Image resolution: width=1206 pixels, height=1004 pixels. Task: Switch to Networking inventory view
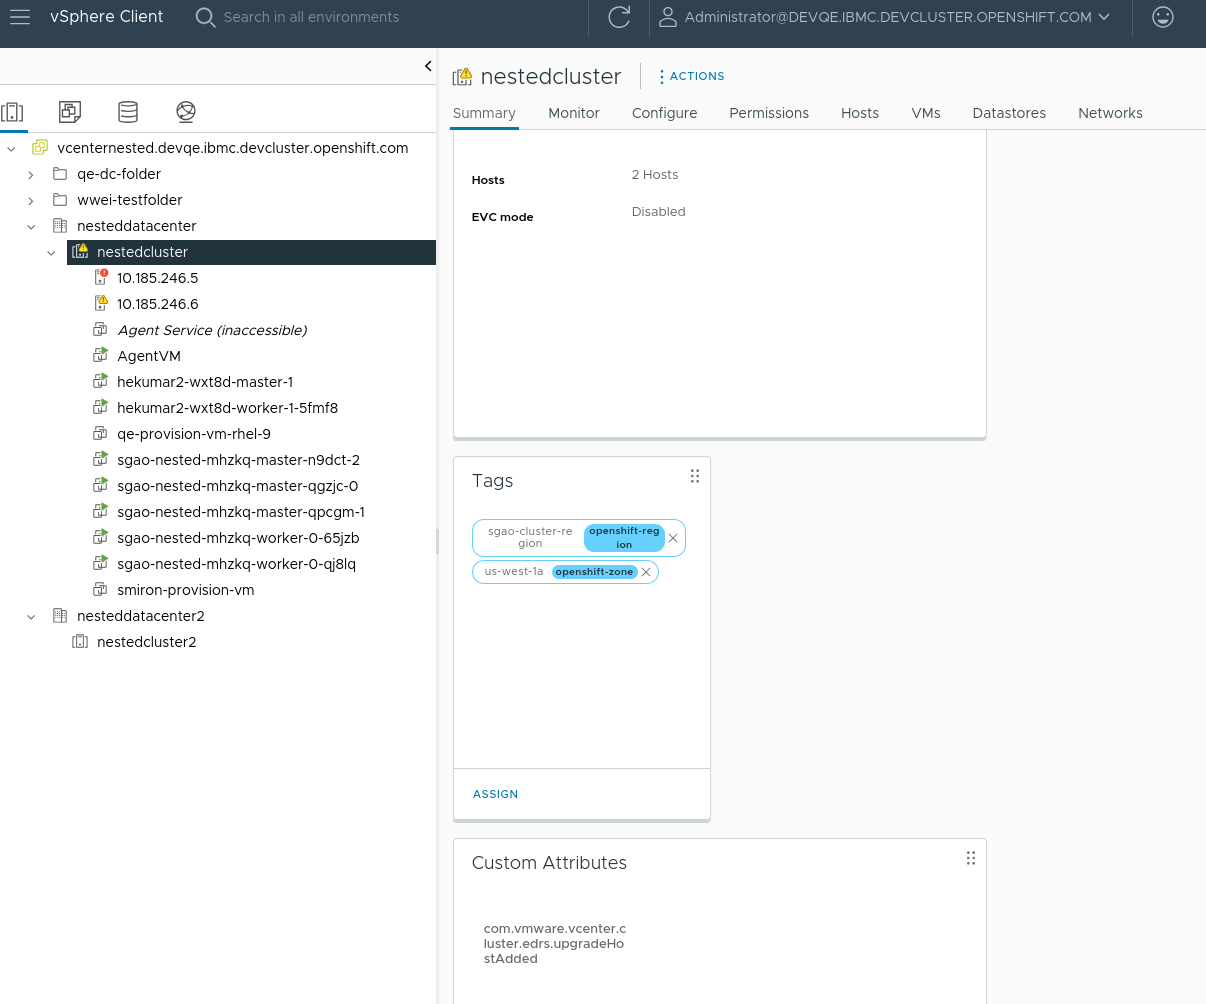tap(186, 112)
